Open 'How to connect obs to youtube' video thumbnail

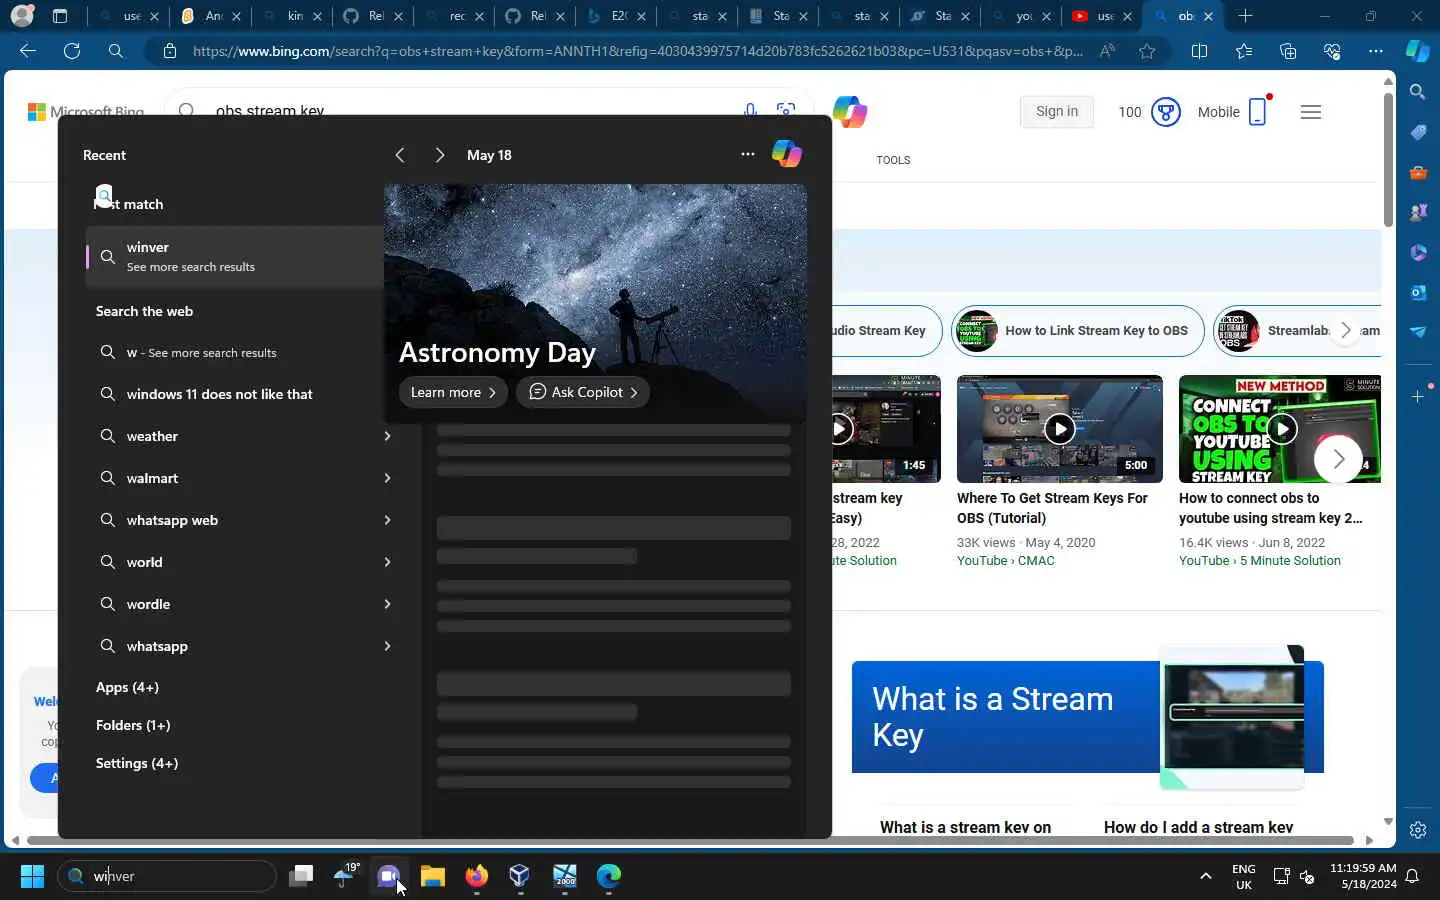[x=1280, y=429]
